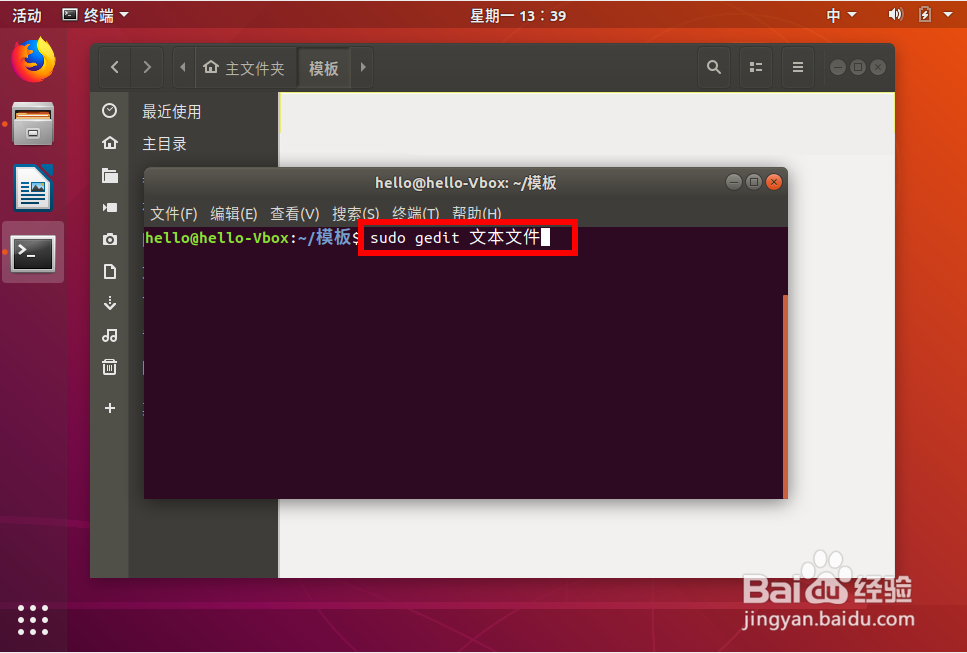Open the Pictures camera icon in the sidebar

pos(110,239)
